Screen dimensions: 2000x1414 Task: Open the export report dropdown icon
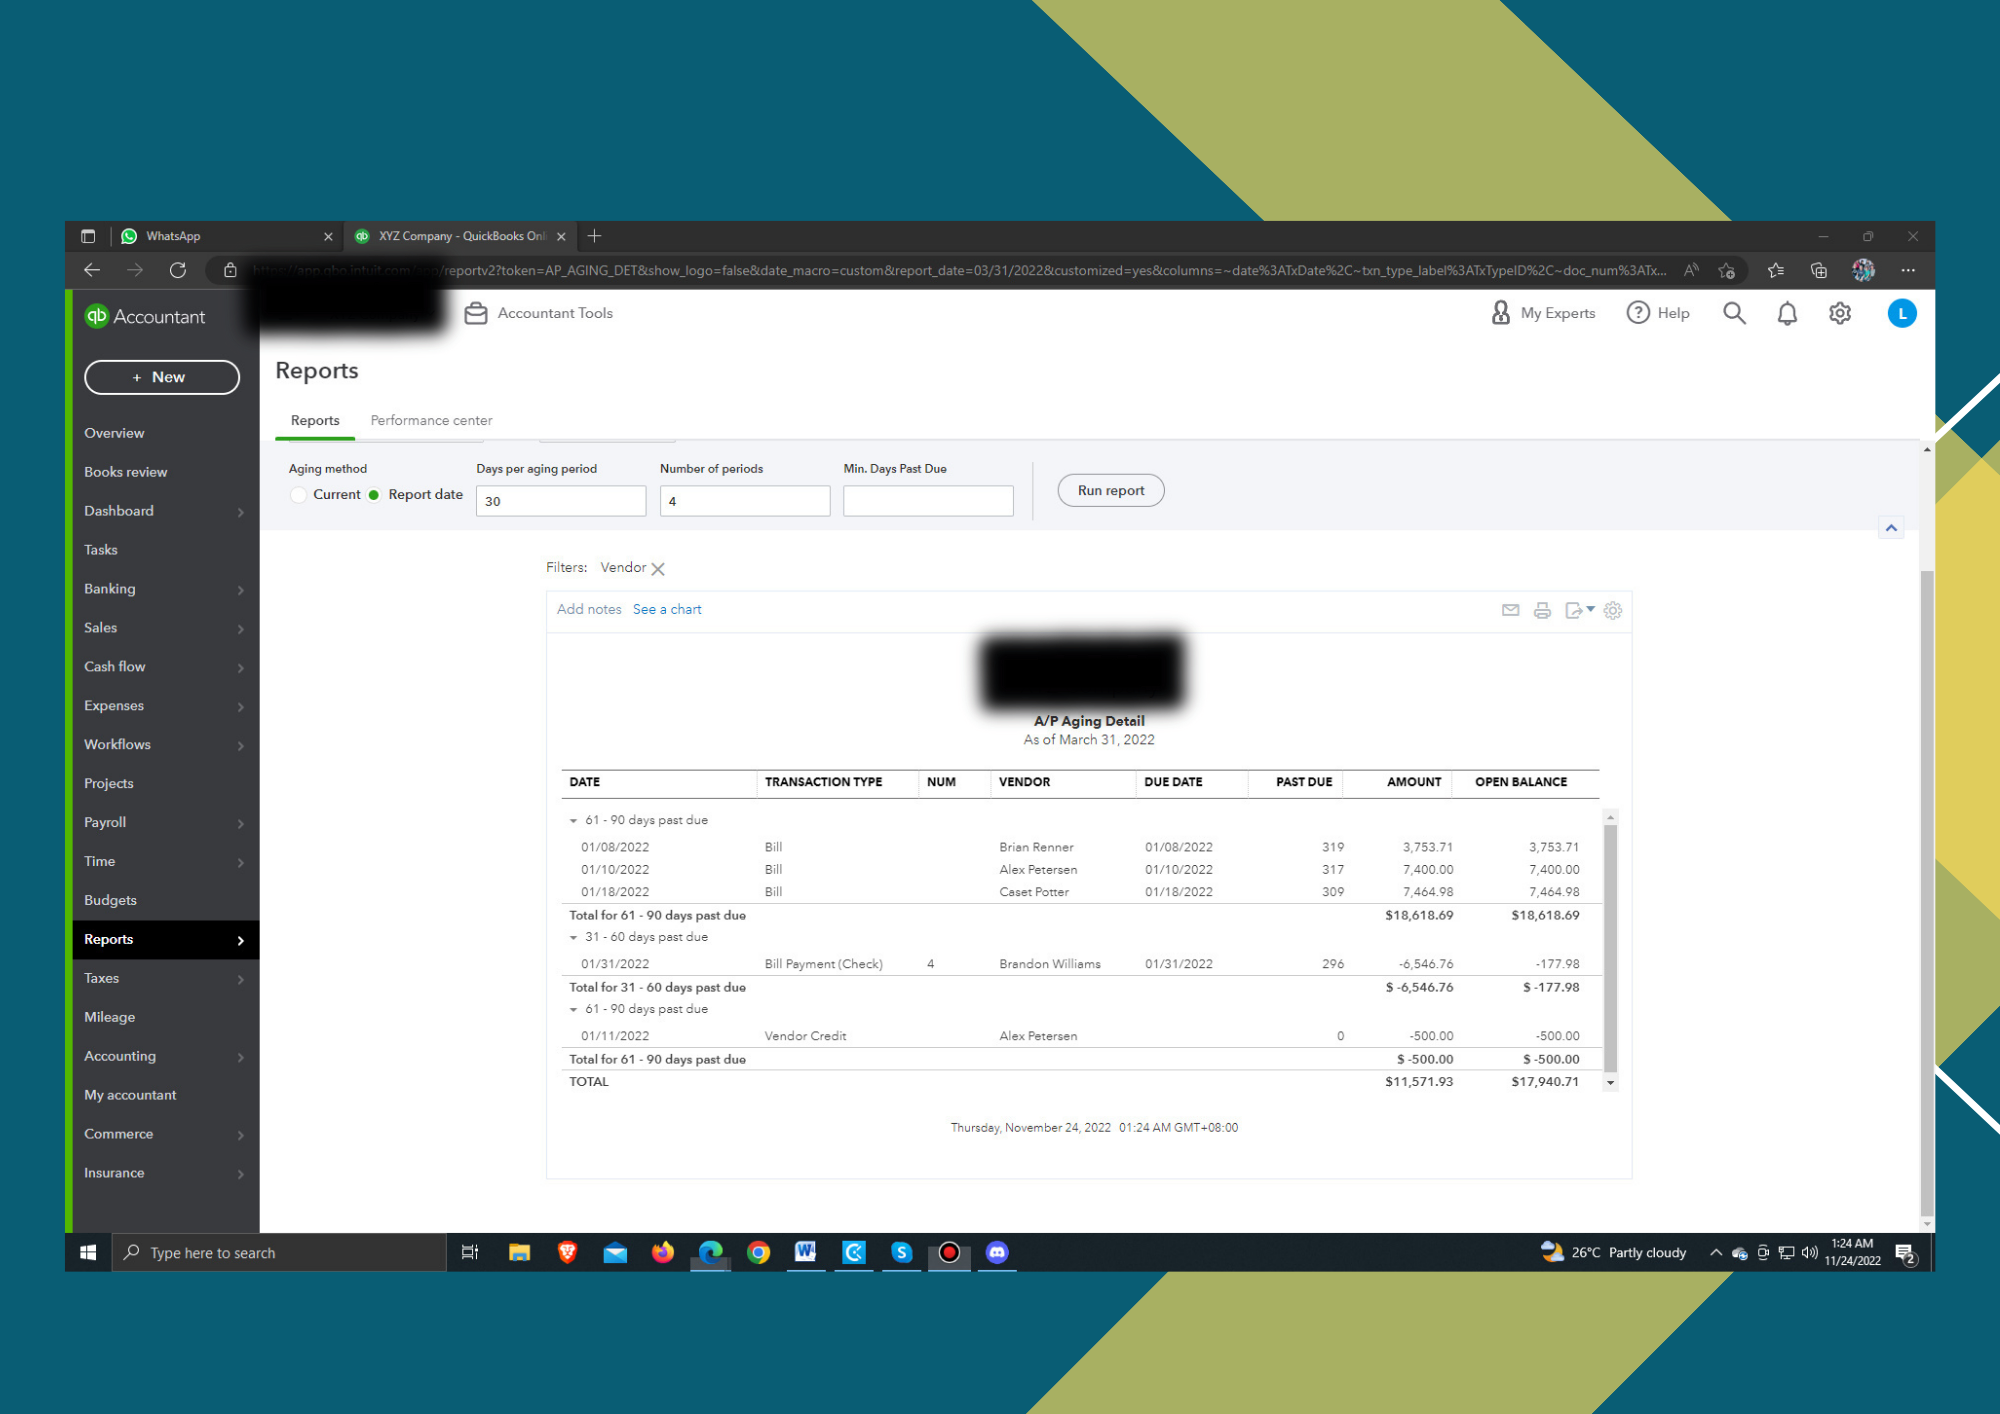click(x=1578, y=610)
